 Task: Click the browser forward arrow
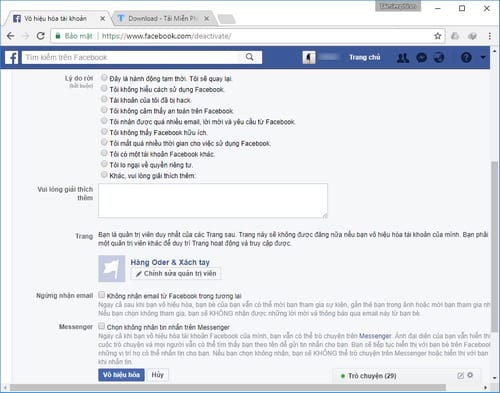pyautogui.click(x=25, y=36)
